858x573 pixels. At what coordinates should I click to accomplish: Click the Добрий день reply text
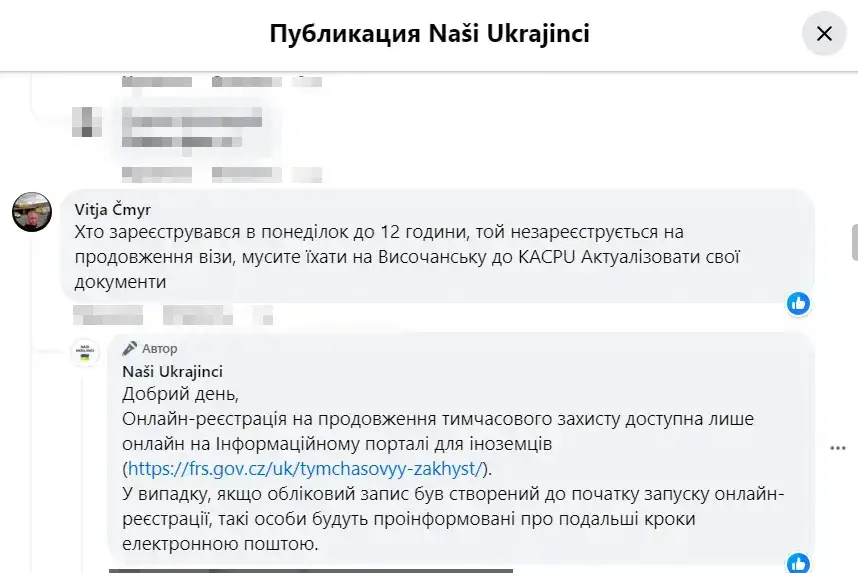(181, 394)
